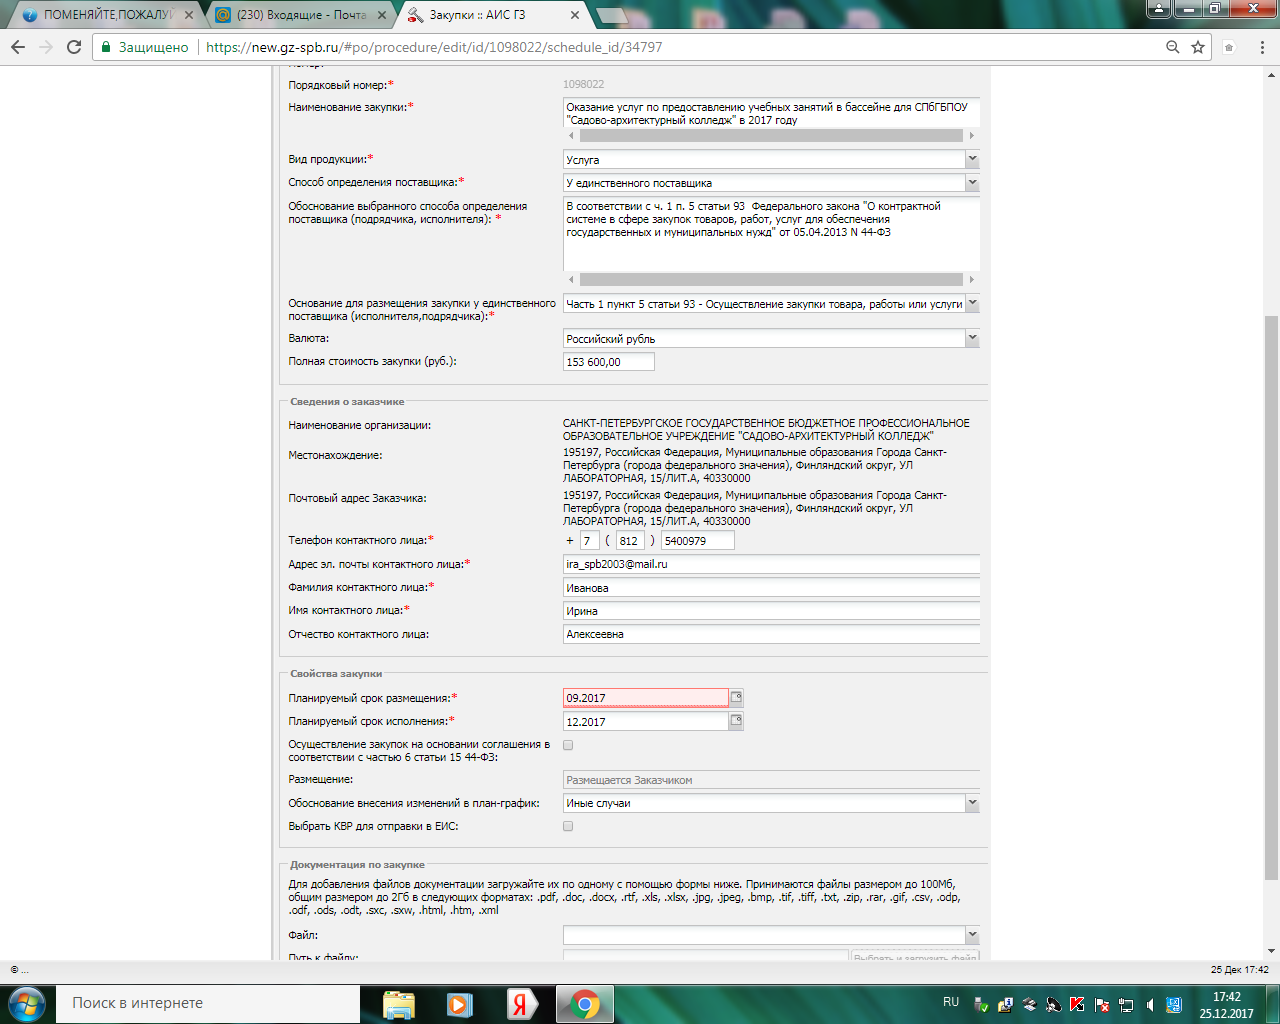Click the phone area code field 812
The image size is (1280, 1024).
pos(630,541)
